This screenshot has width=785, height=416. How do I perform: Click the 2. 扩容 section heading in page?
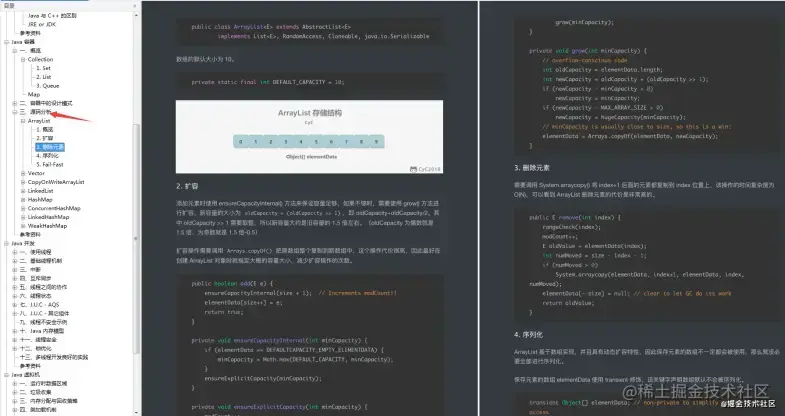[x=187, y=186]
